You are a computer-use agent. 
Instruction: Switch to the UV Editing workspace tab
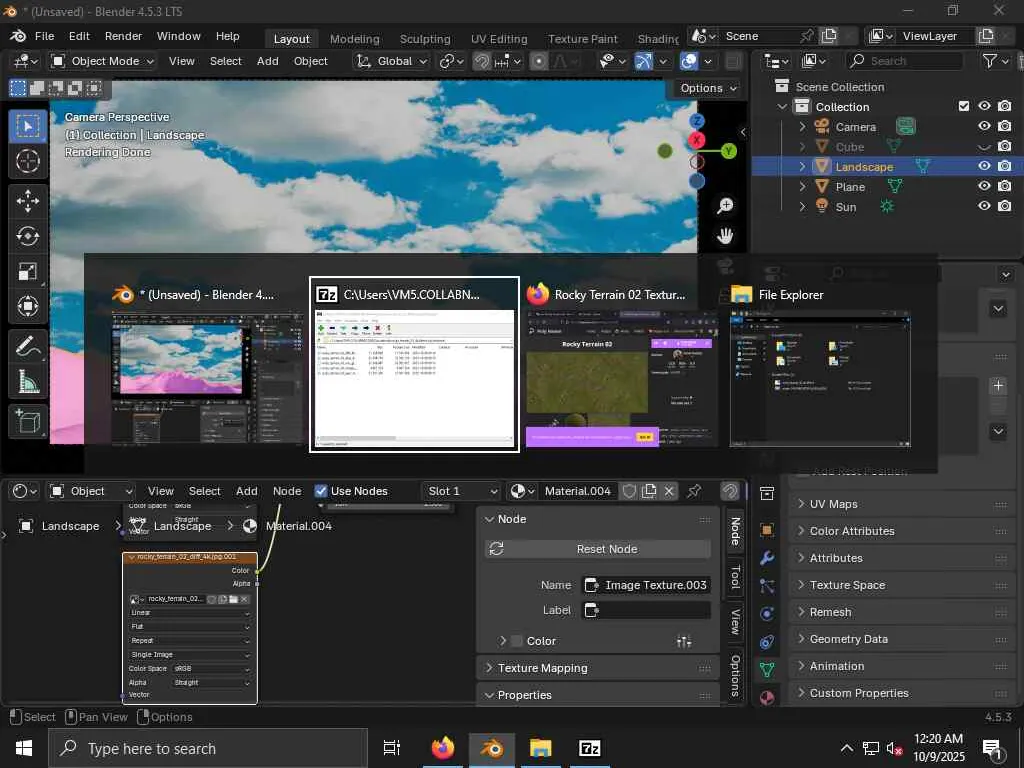pos(499,39)
